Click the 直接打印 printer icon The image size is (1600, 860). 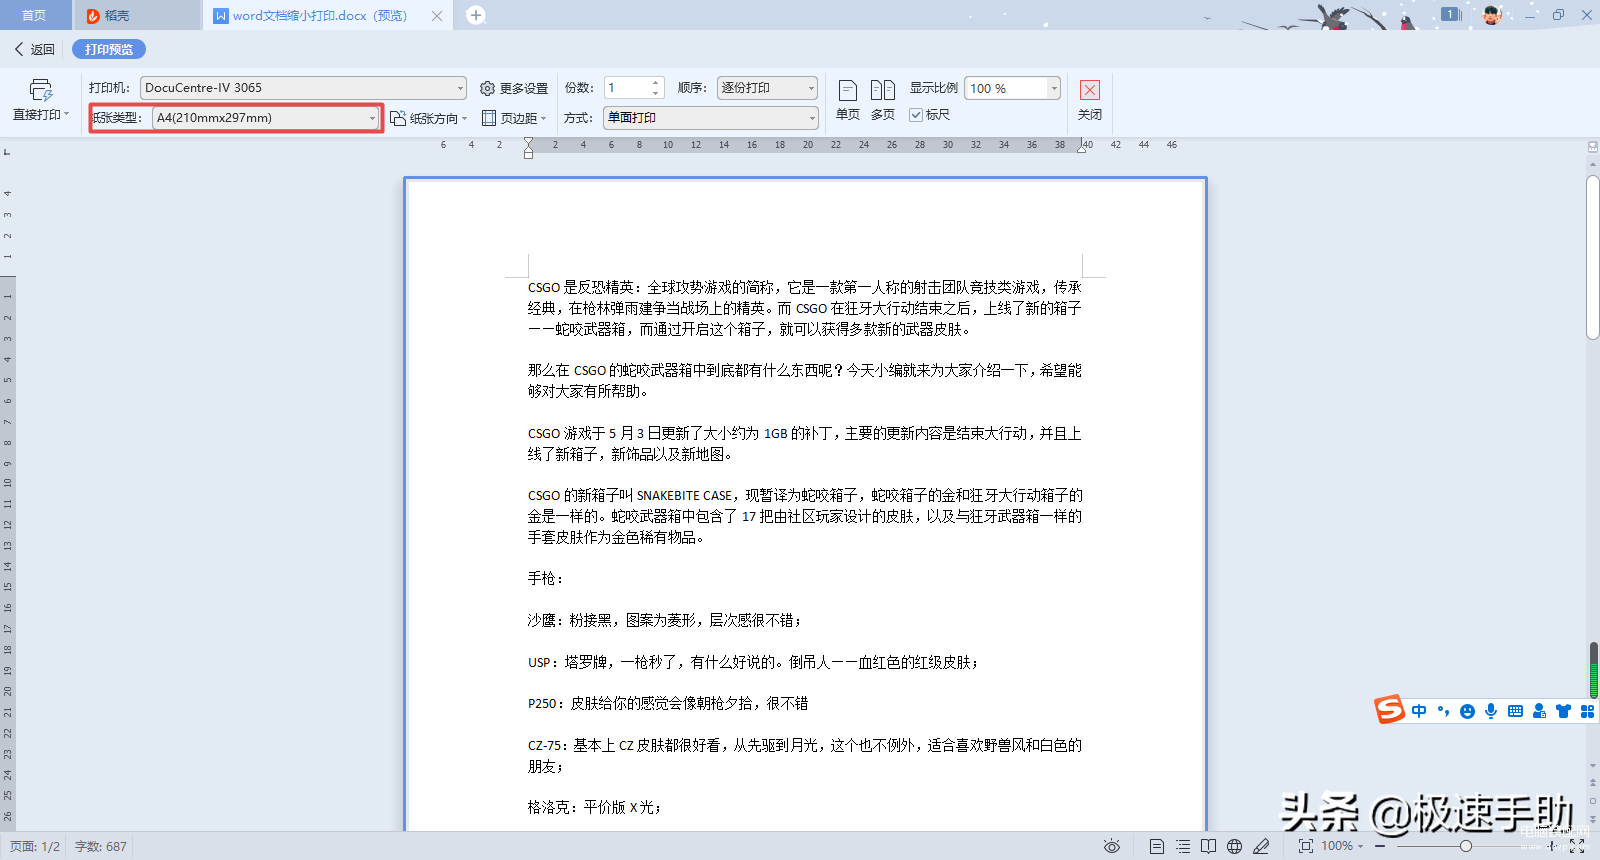pyautogui.click(x=40, y=90)
